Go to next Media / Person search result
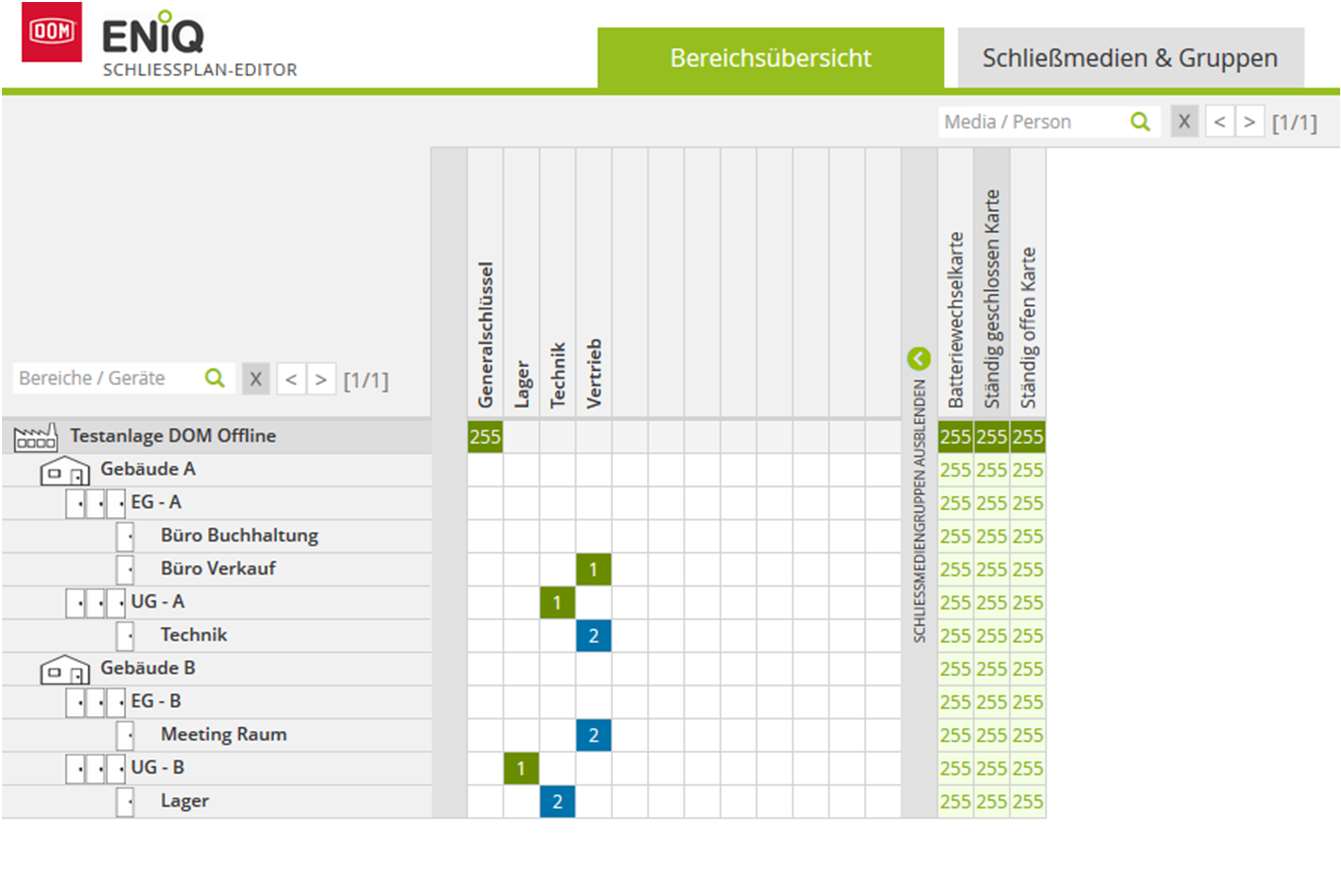This screenshot has height=891, width=1341. click(x=1249, y=122)
